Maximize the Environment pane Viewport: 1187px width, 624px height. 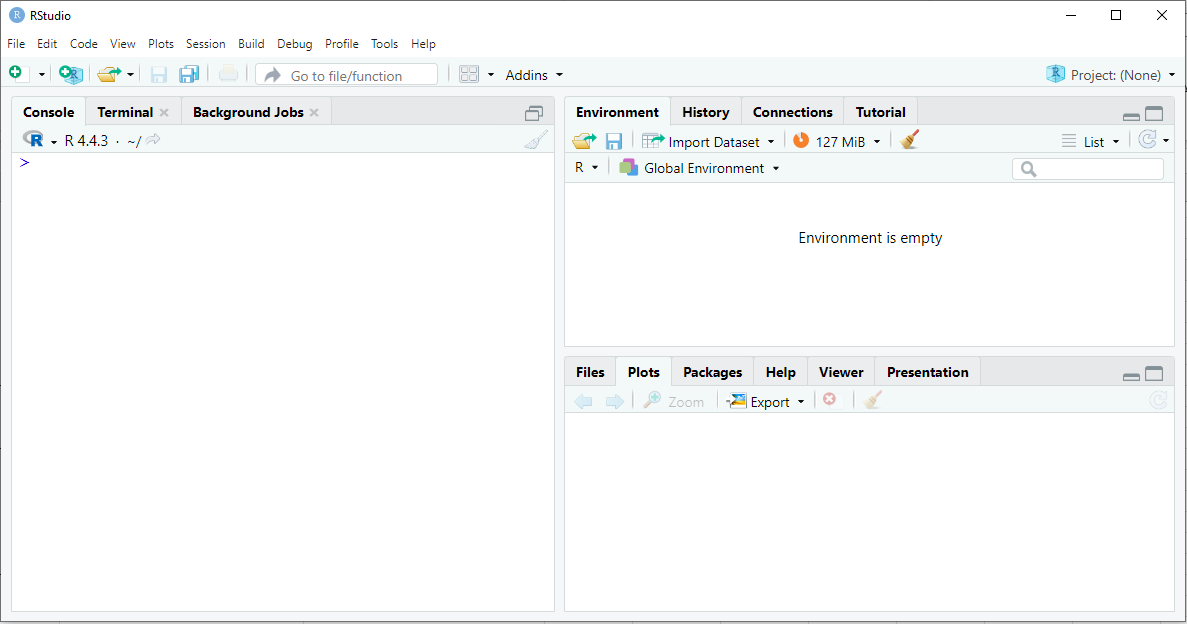(1154, 114)
